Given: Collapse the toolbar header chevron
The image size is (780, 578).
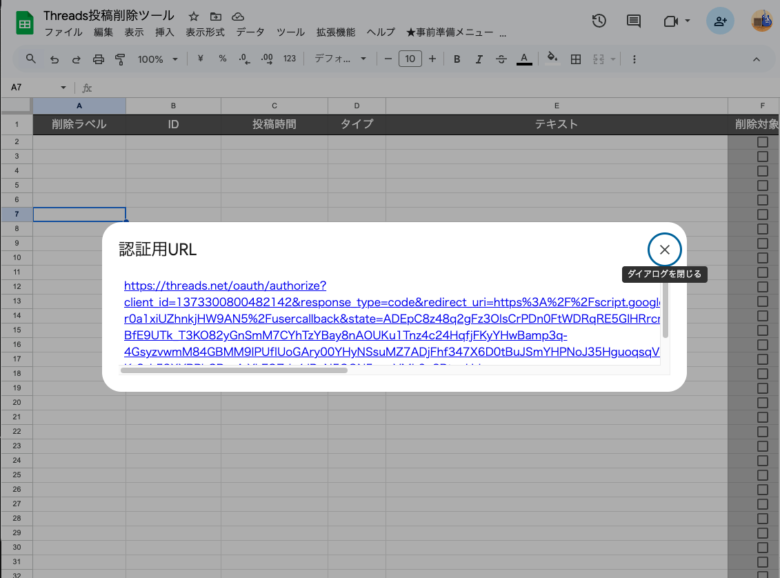Looking at the screenshot, I should coord(756,59).
